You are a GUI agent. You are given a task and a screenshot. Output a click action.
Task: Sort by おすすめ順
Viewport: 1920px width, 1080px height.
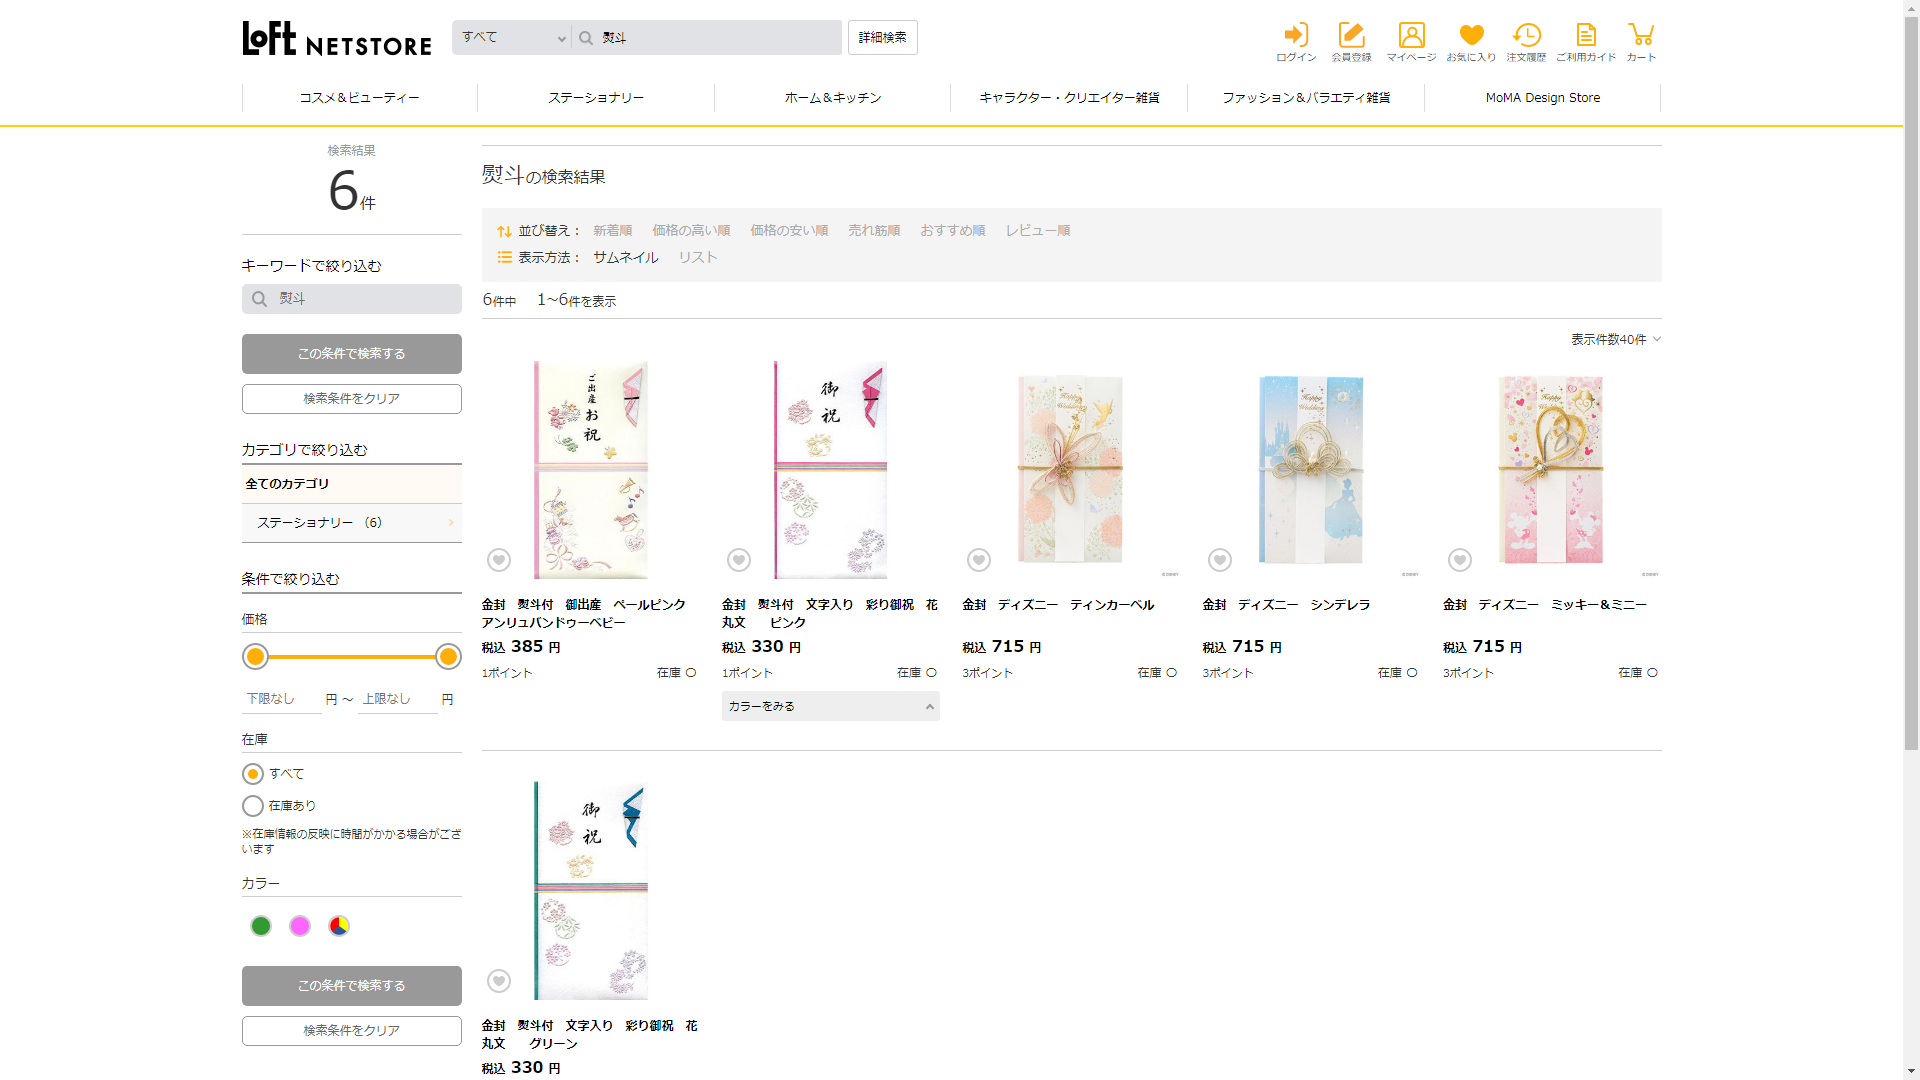click(x=953, y=231)
